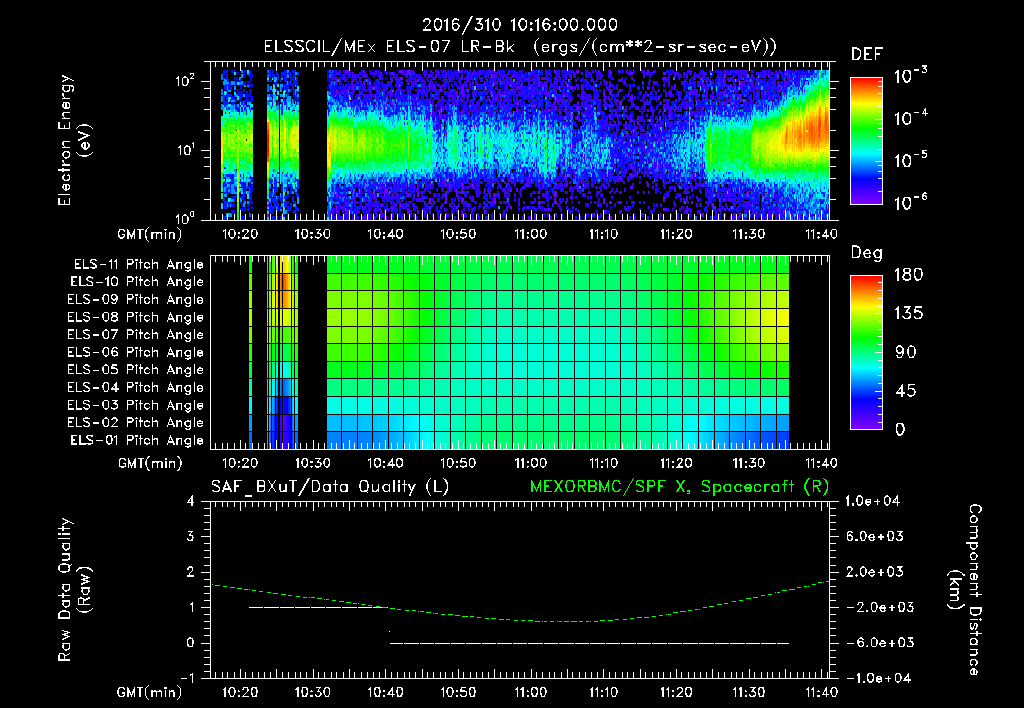Viewport: 1024px width, 708px height.
Task: Click the ELS-10 Pitch Angle row label
Action: pos(137,282)
